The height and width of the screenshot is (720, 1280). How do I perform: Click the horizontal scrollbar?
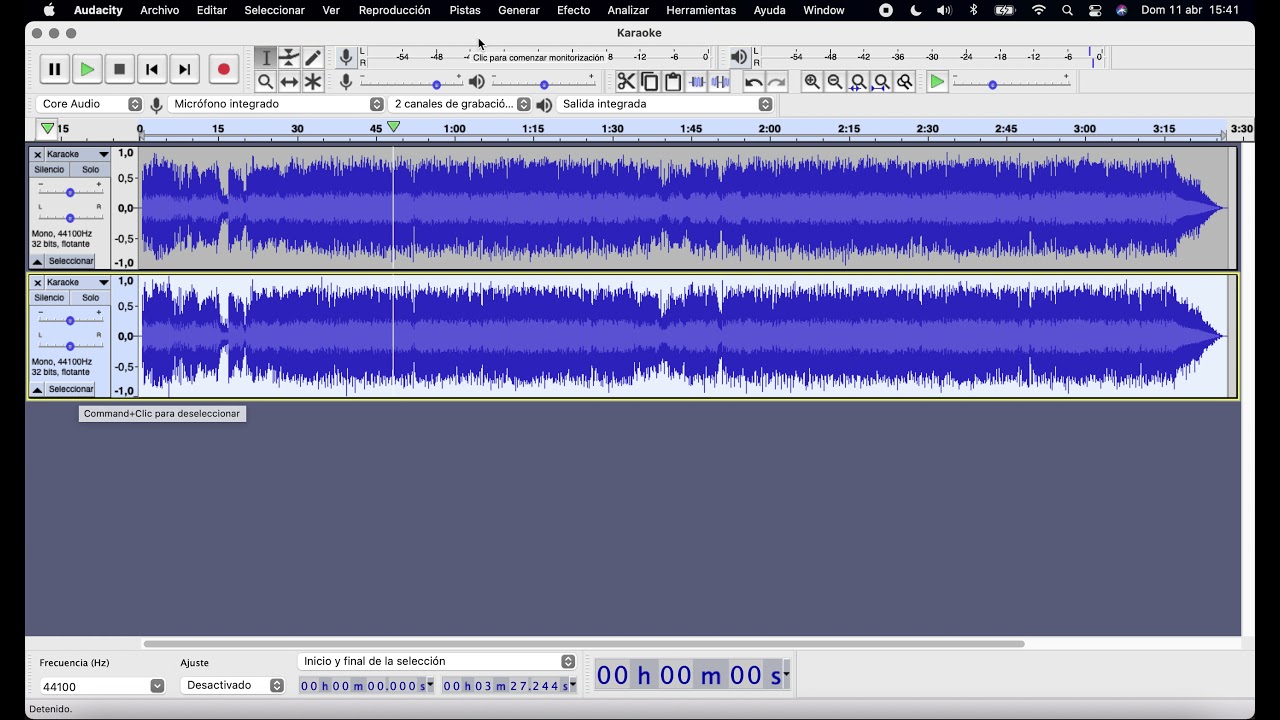(584, 644)
